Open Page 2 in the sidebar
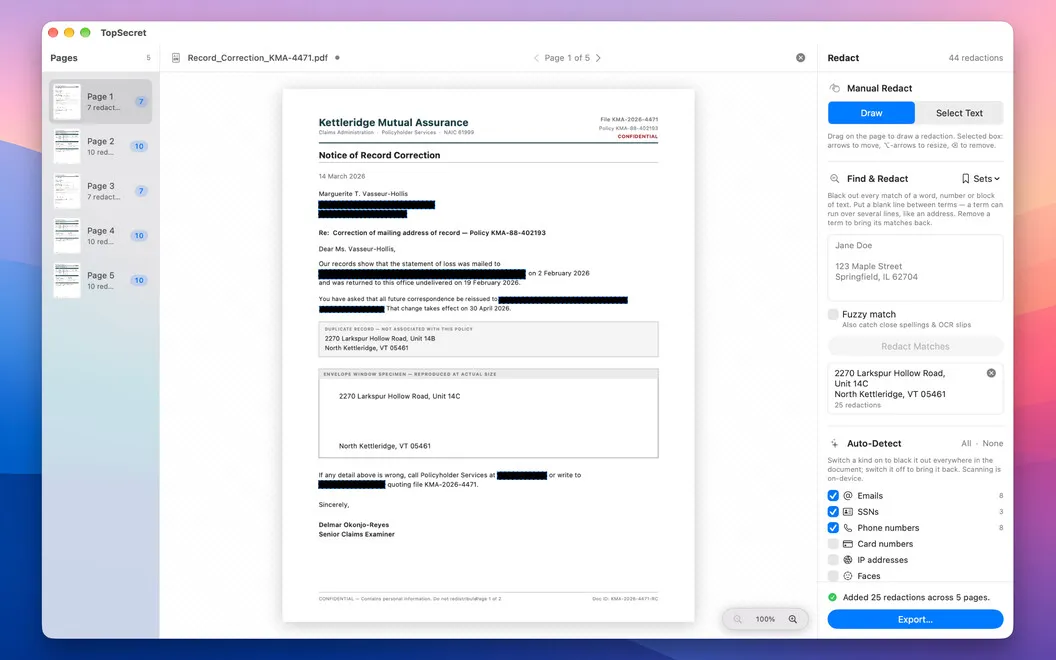 [100, 146]
